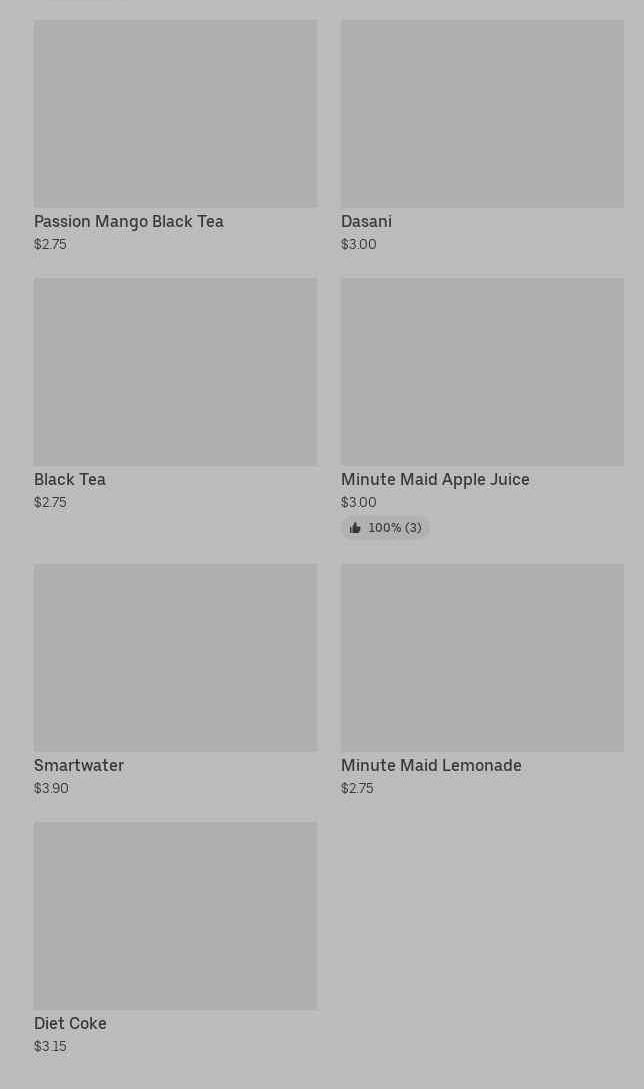Open the Black Tea item image
The height and width of the screenshot is (1089, 644).
[175, 372]
